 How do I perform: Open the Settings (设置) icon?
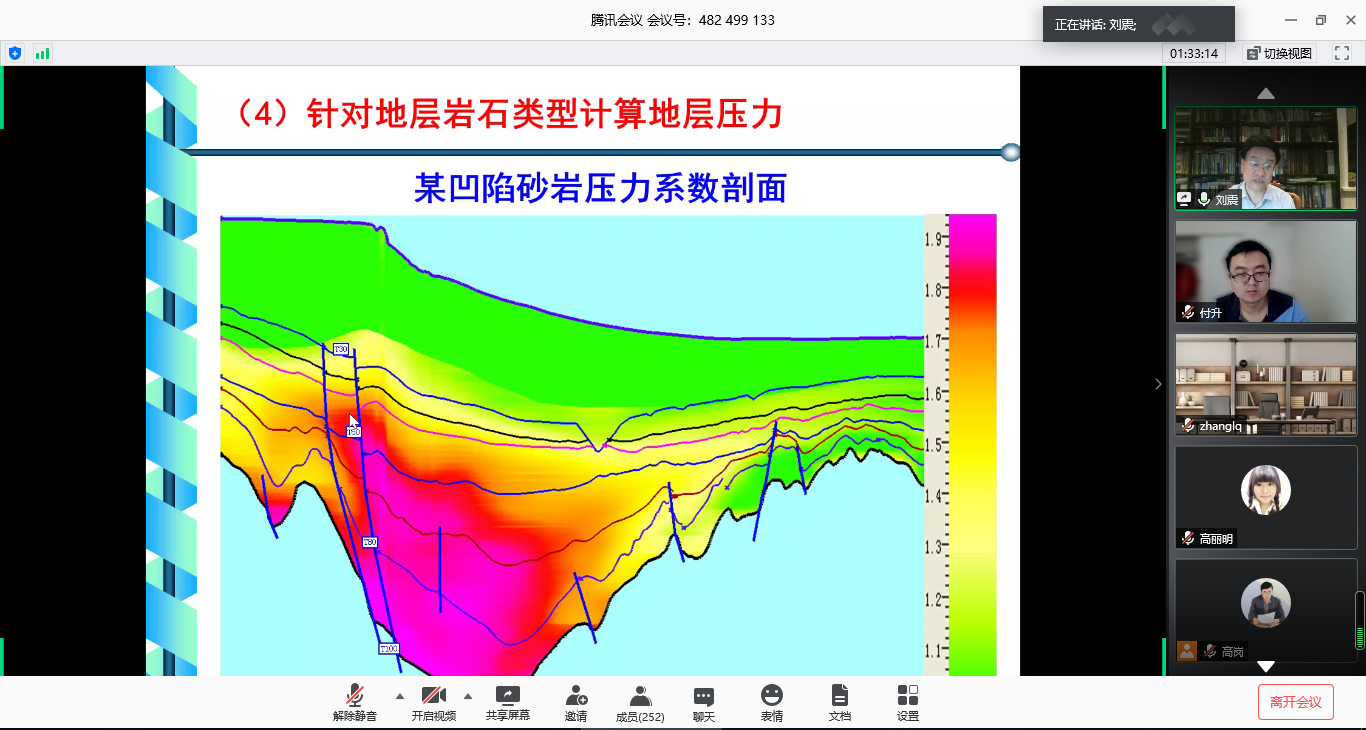pos(907,702)
